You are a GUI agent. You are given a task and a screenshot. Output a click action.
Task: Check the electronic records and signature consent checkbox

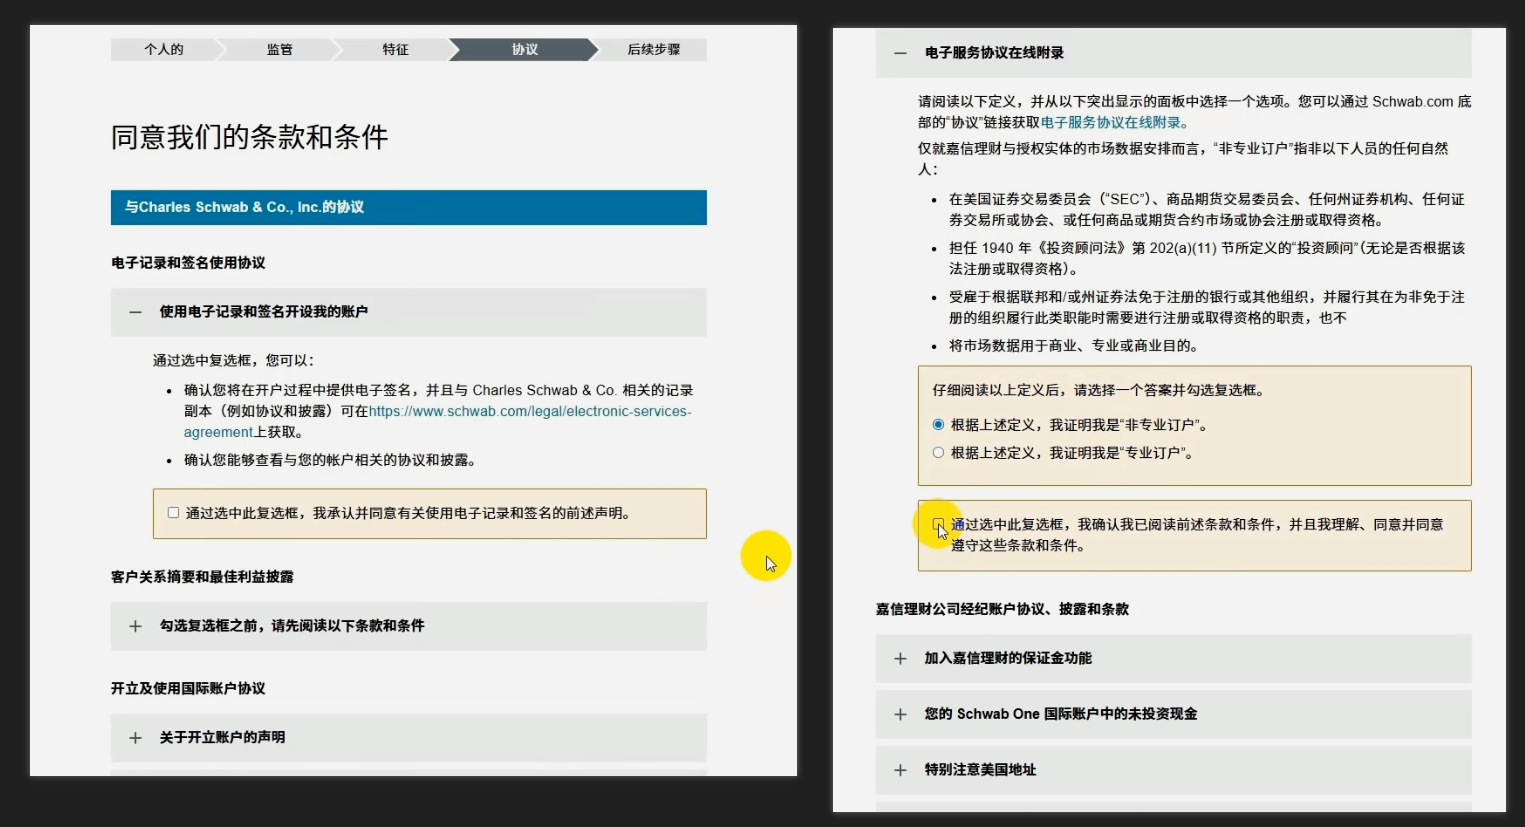[173, 513]
